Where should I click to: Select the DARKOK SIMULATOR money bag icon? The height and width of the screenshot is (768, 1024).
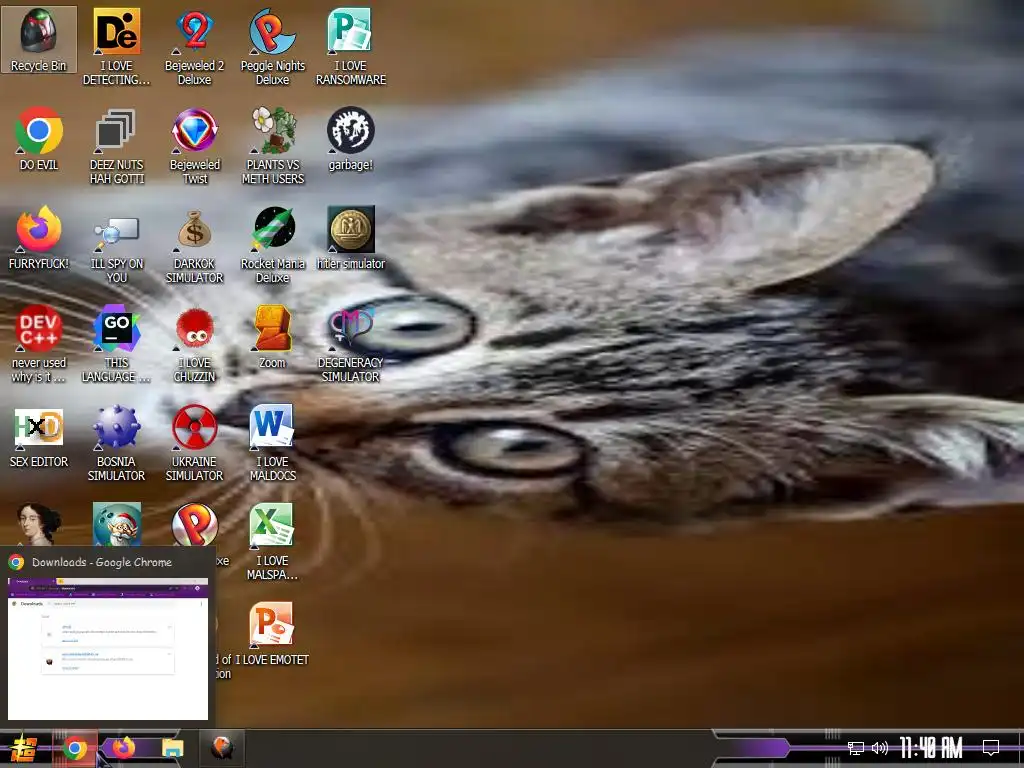pos(195,245)
